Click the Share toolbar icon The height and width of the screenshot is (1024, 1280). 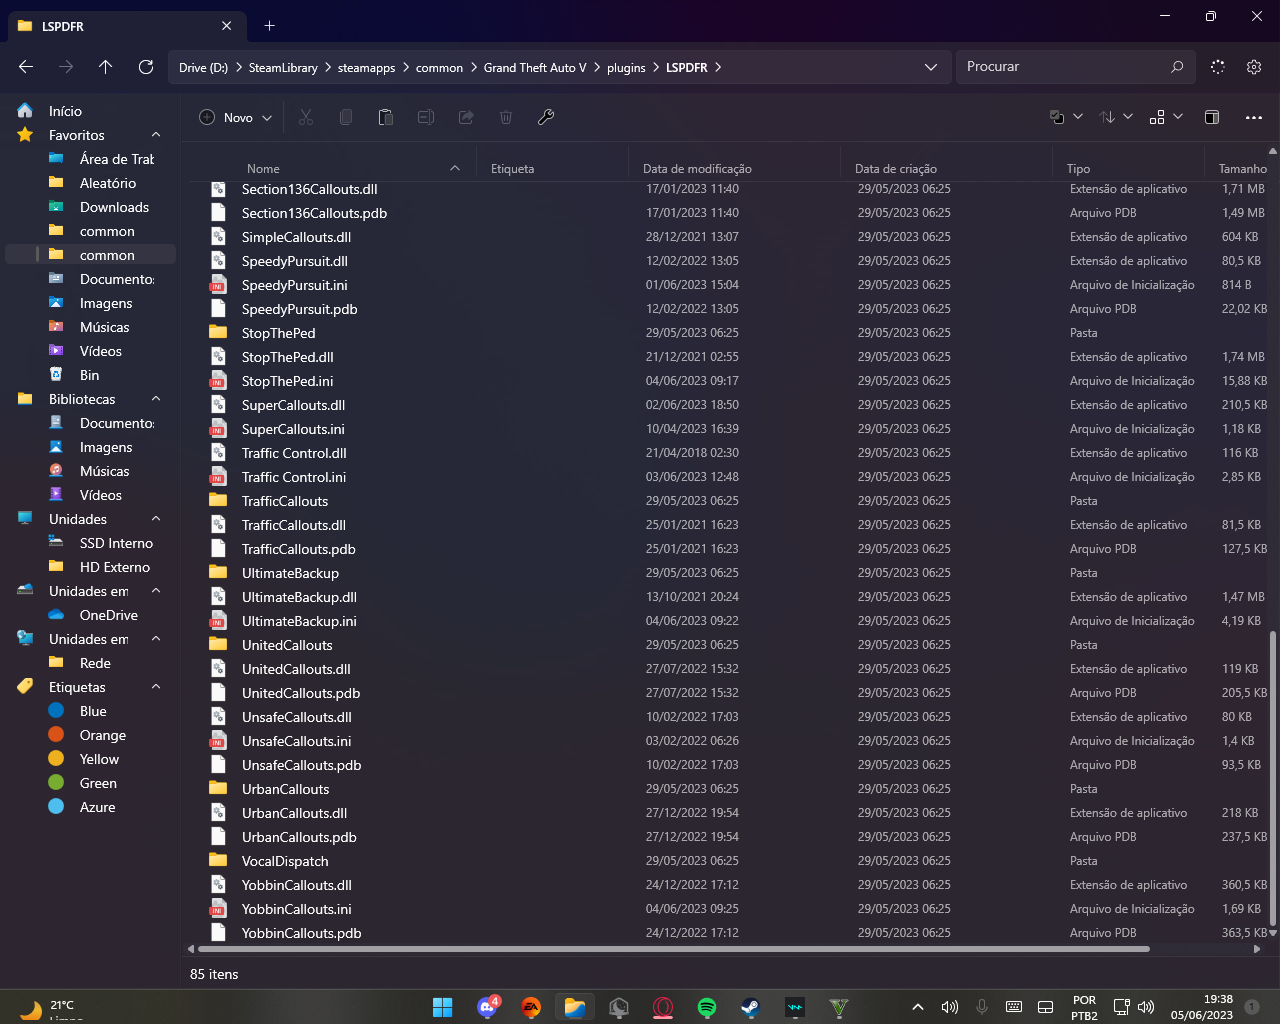(x=466, y=117)
